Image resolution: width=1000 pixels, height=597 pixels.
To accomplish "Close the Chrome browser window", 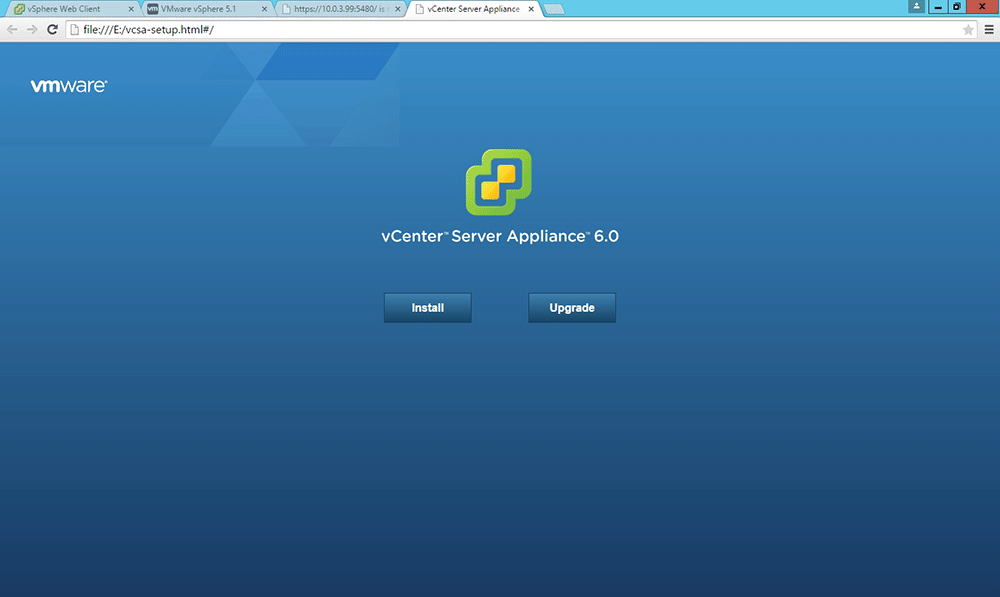I will tap(982, 6).
